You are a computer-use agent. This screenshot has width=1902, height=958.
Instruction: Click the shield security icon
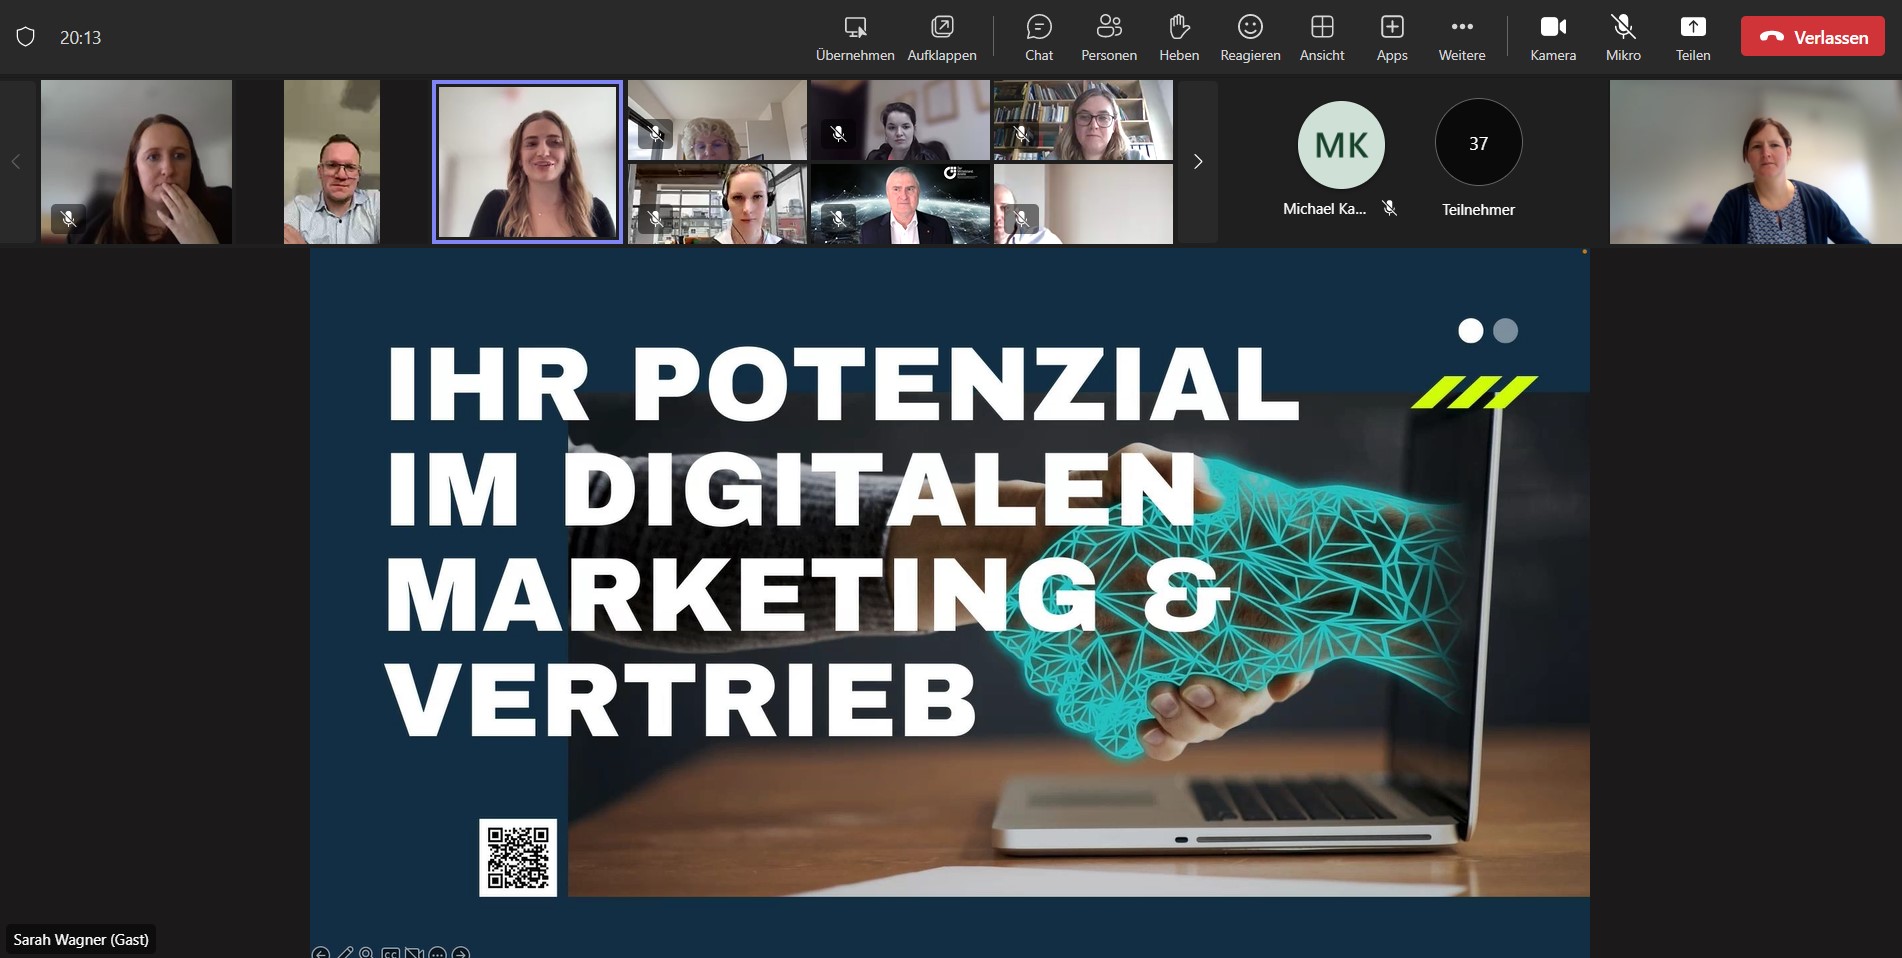pos(26,37)
